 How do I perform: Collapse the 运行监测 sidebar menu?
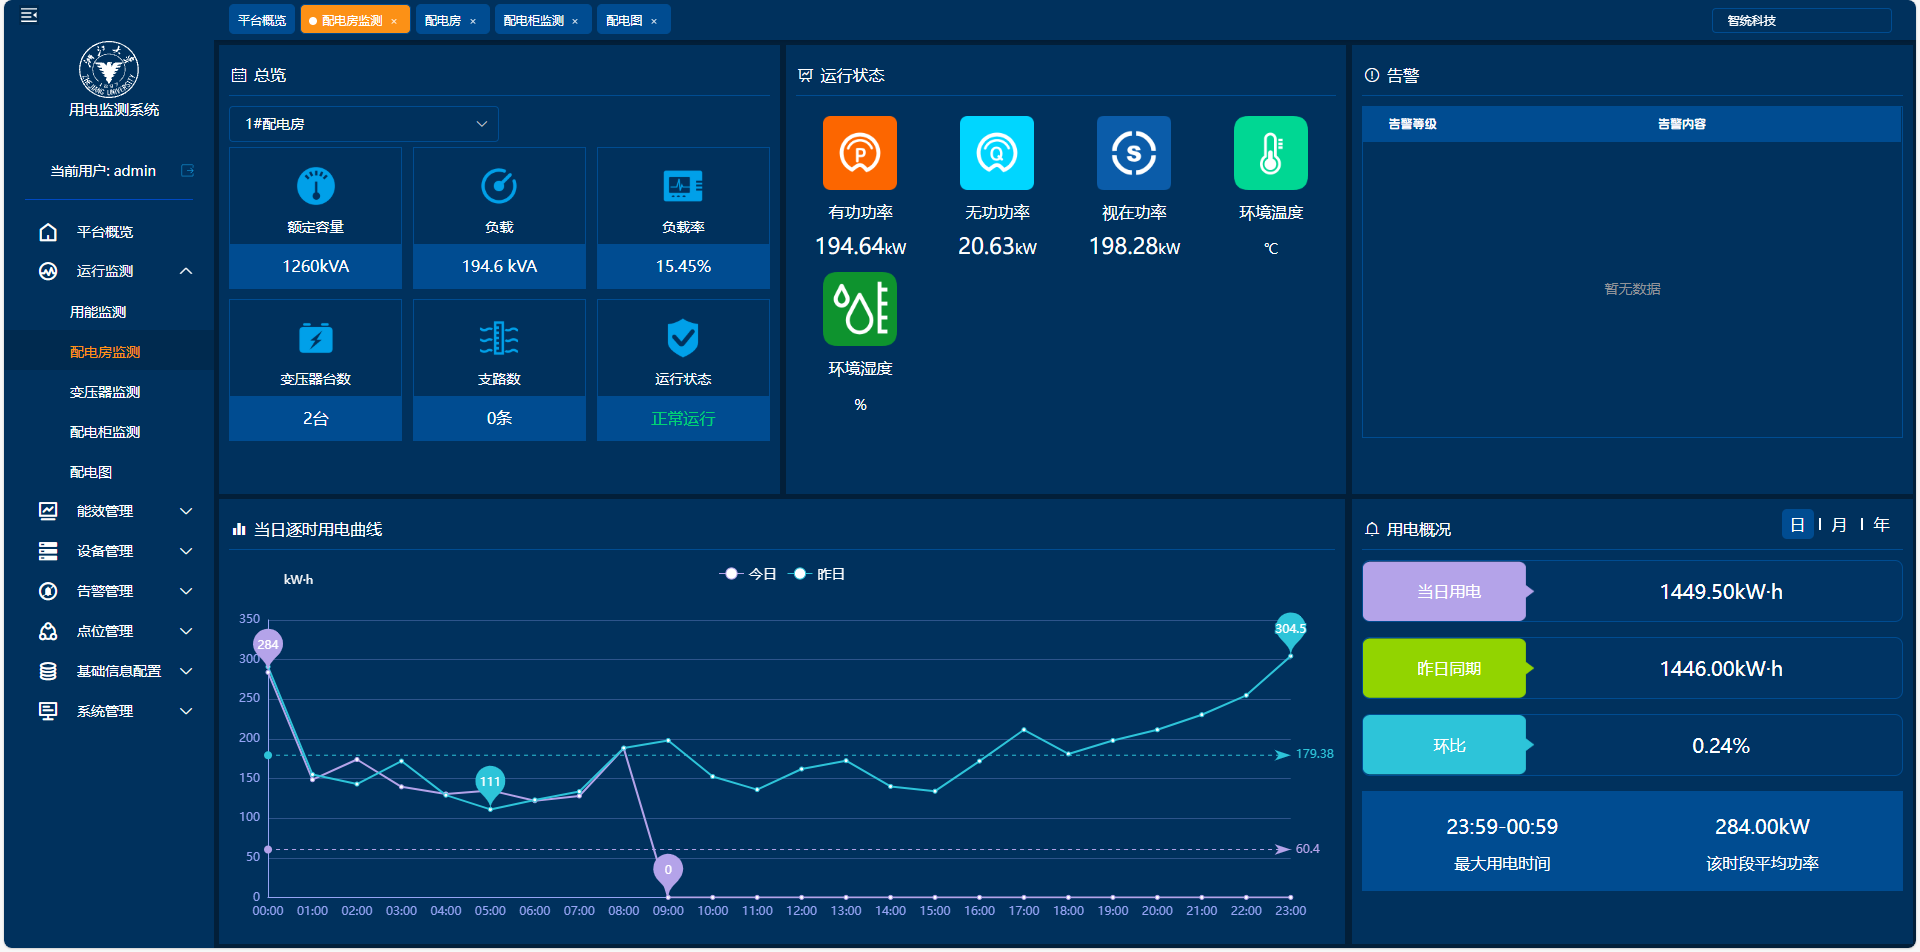(186, 271)
